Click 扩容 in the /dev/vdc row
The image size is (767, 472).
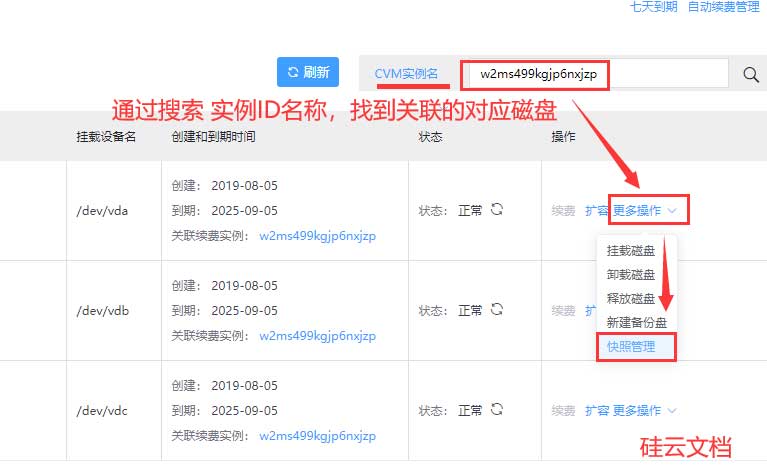(x=597, y=410)
